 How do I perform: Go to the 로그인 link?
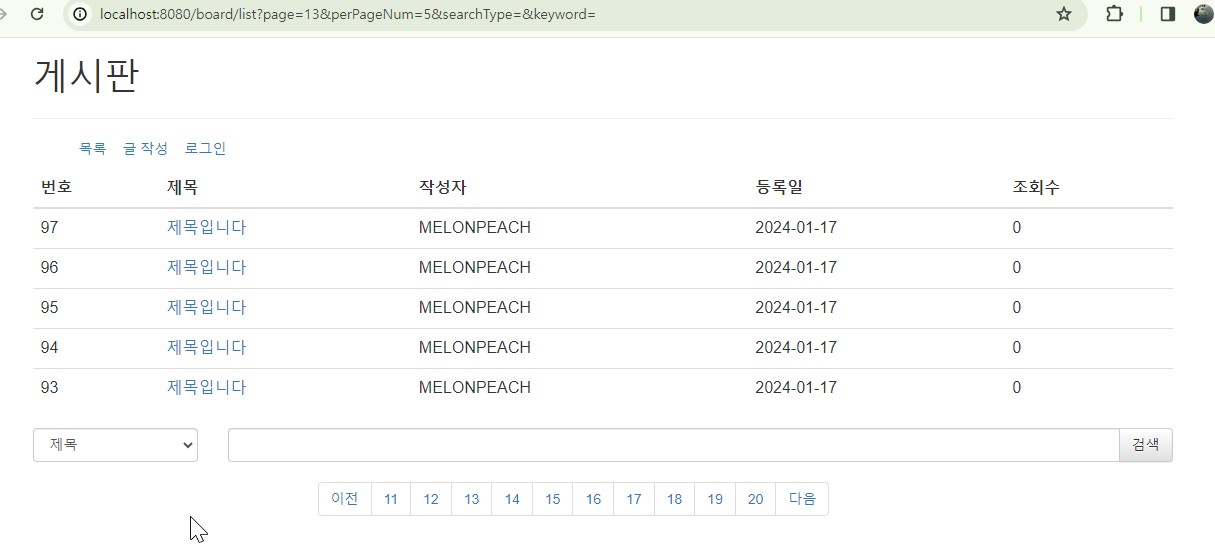[x=205, y=148]
